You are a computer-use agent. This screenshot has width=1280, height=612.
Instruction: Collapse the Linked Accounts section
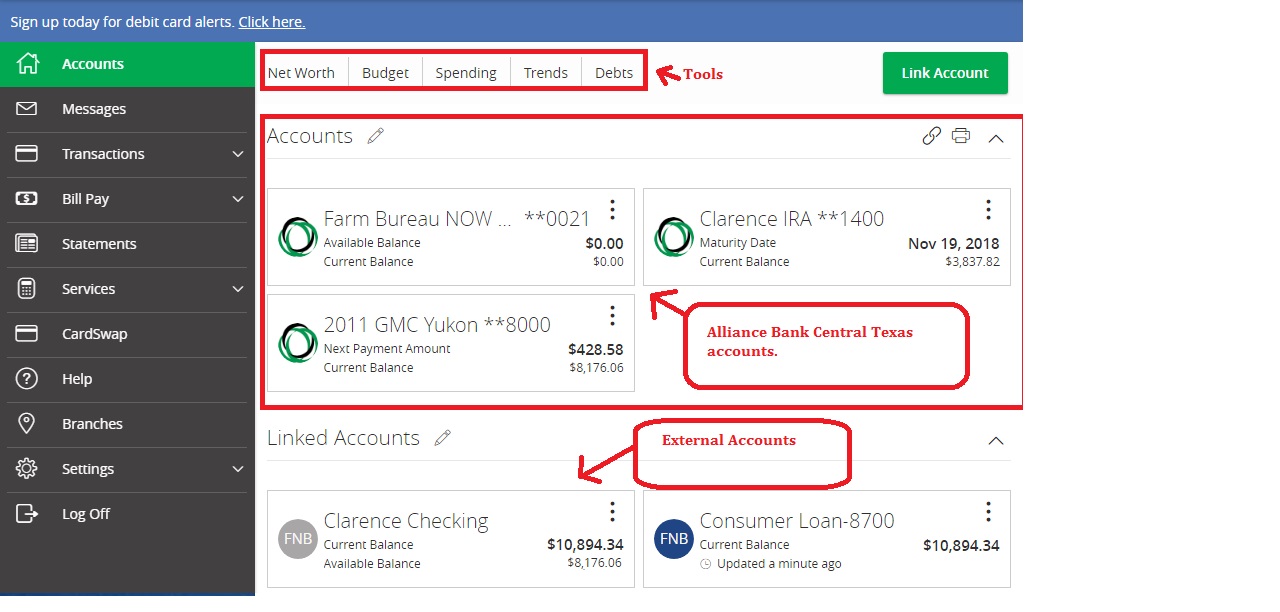pyautogui.click(x=996, y=440)
